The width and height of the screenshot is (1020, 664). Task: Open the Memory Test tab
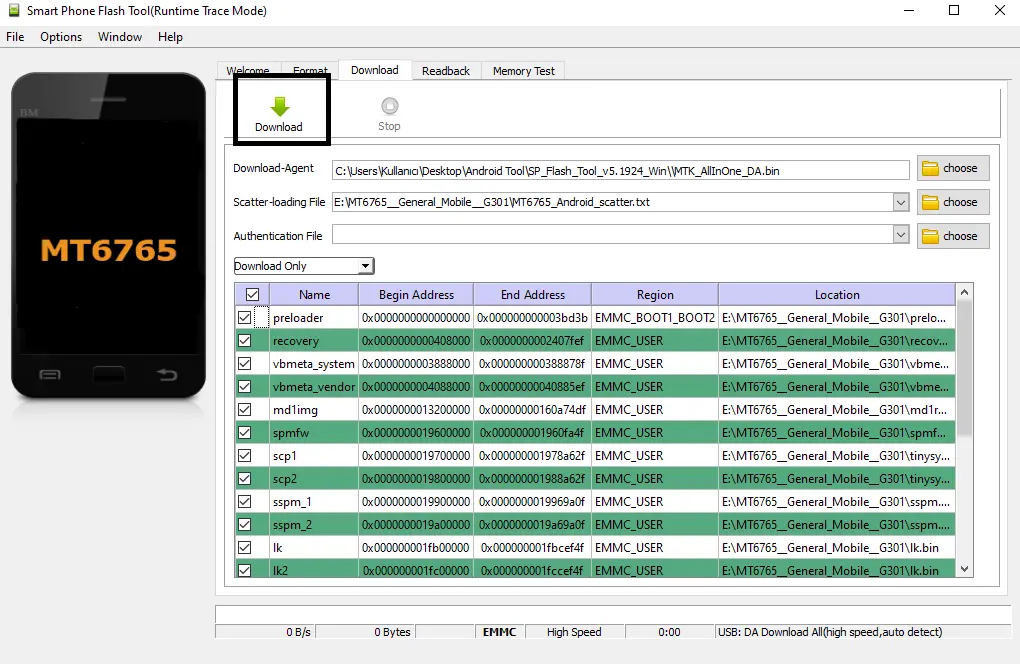coord(524,71)
